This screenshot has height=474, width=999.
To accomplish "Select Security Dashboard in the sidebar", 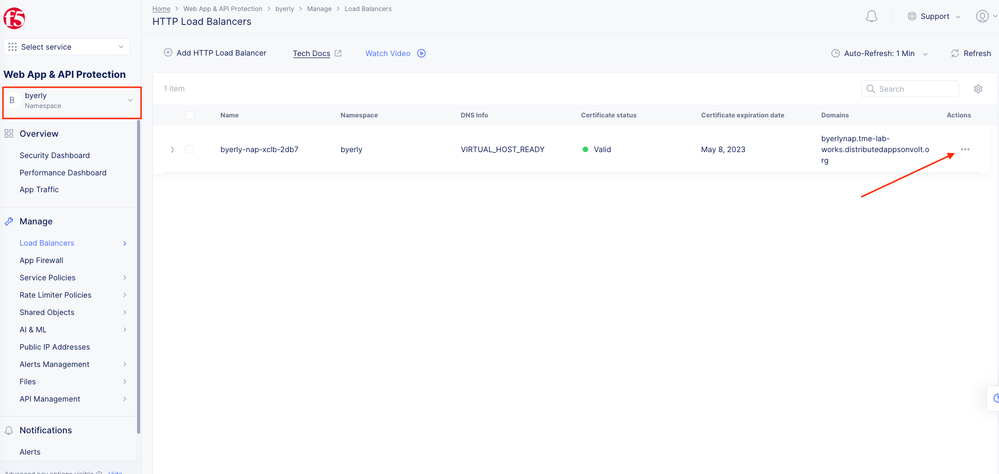I will (55, 156).
